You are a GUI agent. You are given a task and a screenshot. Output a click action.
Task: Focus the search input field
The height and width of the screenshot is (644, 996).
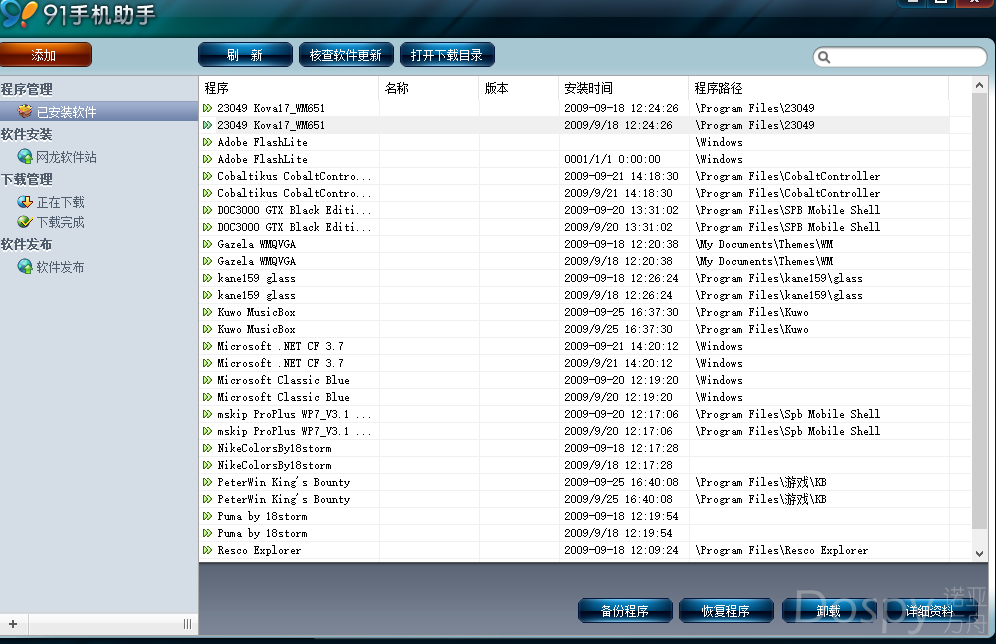(x=905, y=57)
